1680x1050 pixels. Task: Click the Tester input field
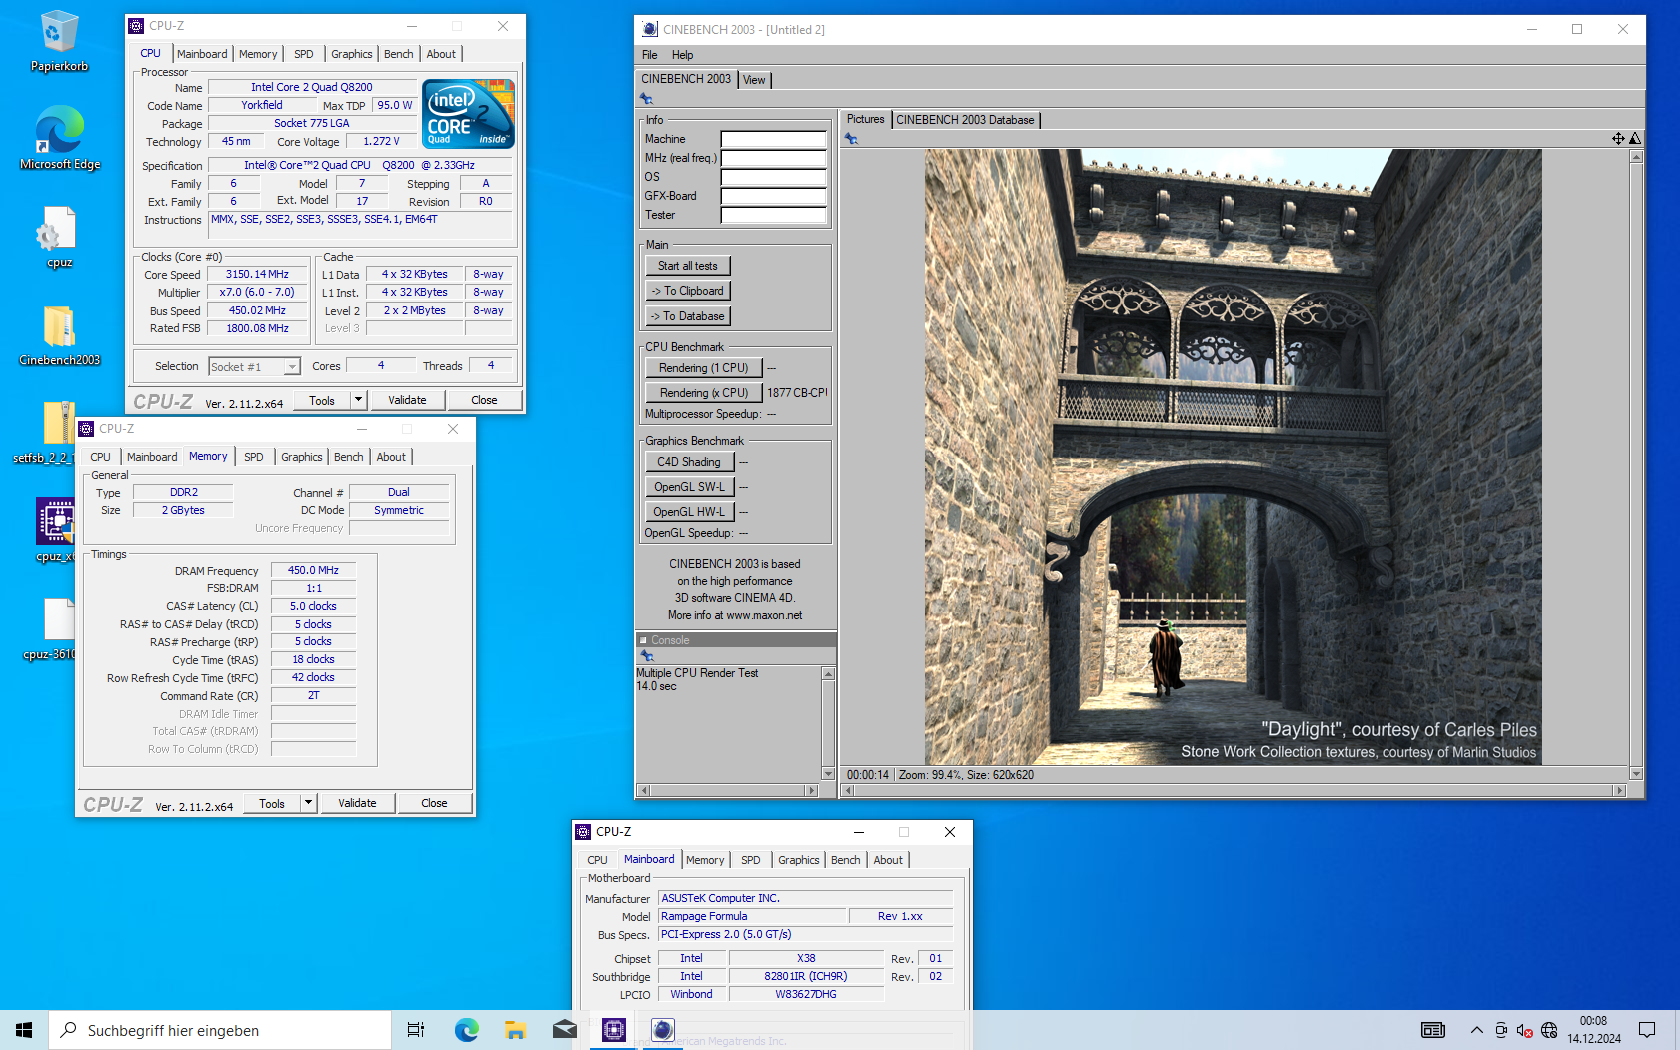point(773,215)
